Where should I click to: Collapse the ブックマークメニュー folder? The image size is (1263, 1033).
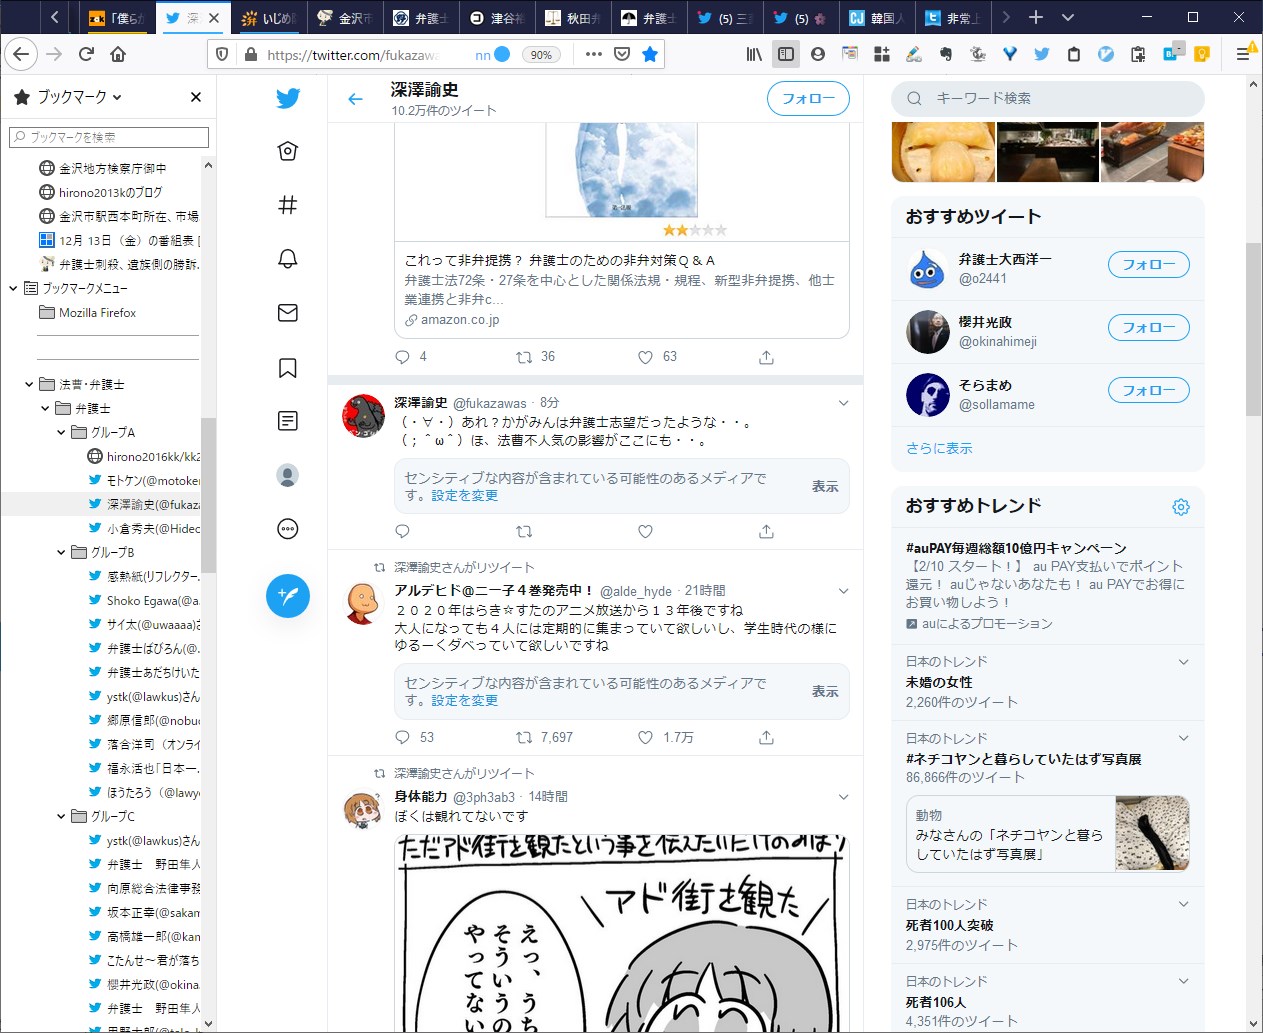[13, 288]
